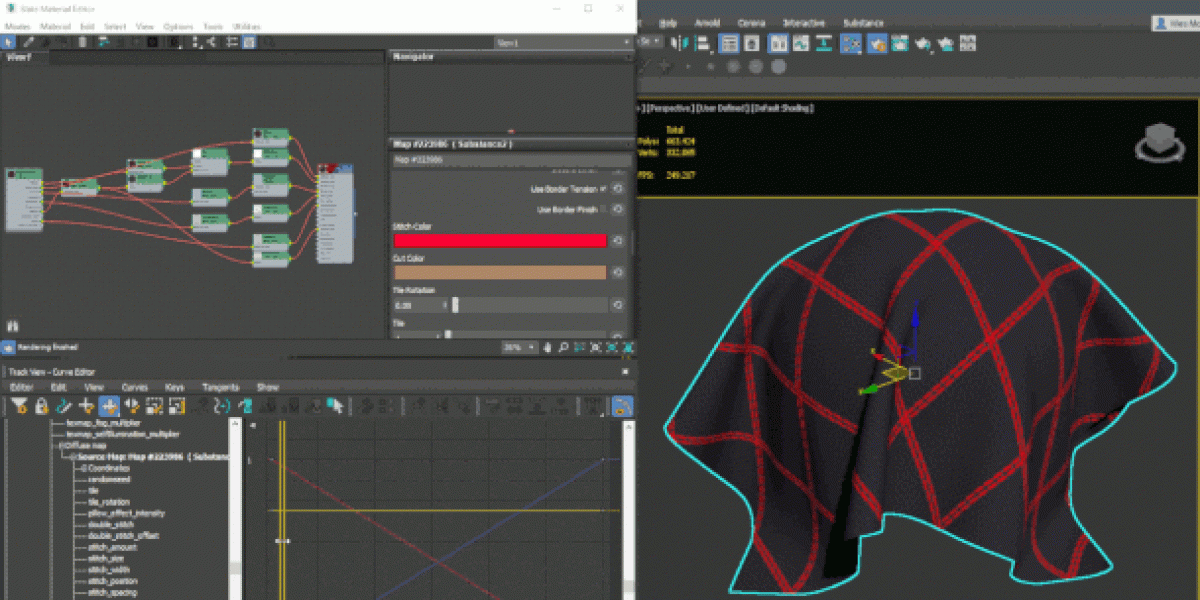1200x600 pixels.
Task: Click the delete (trash) icon in material toolbar
Action: coord(82,42)
